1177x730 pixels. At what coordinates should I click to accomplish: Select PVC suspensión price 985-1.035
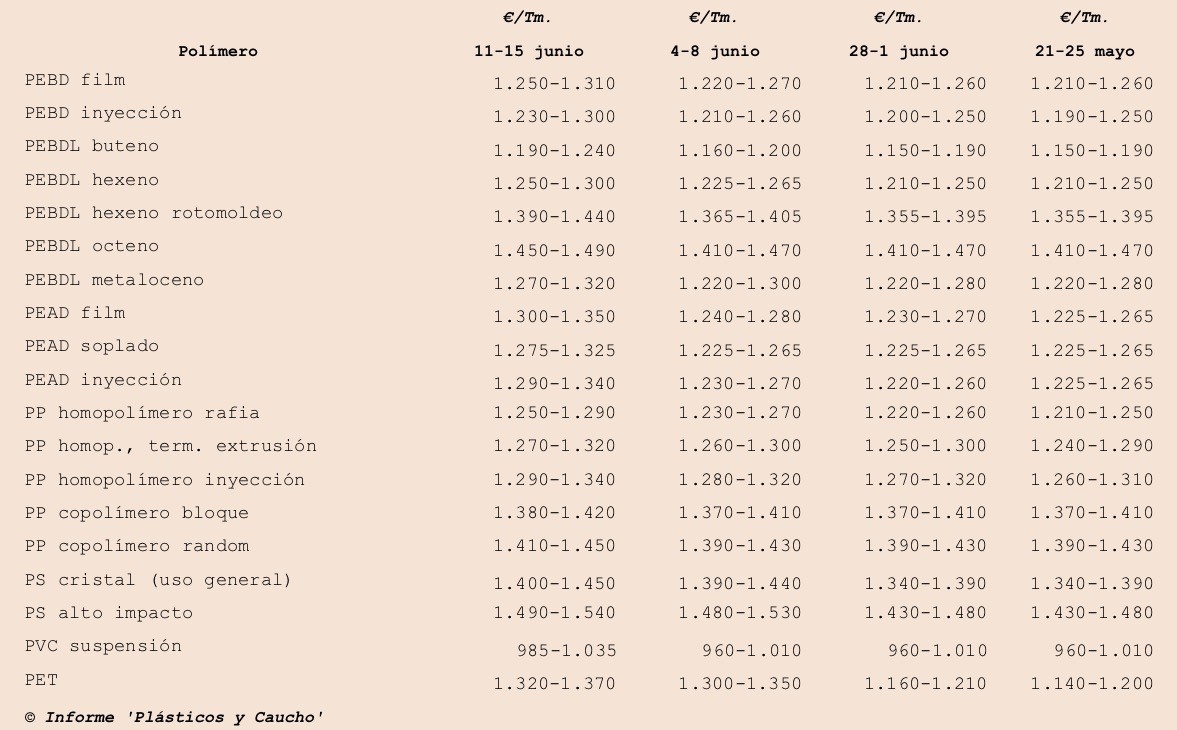click(x=567, y=650)
